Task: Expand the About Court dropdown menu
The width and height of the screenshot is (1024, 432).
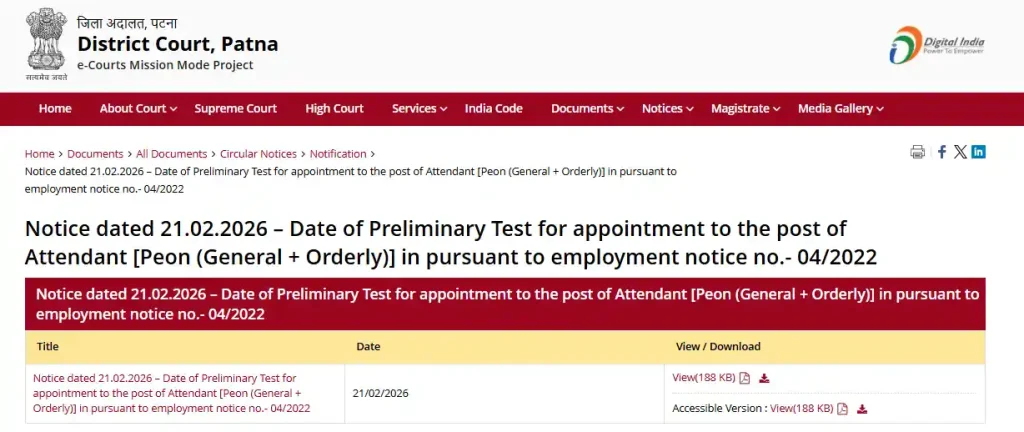Action: pyautogui.click(x=138, y=108)
